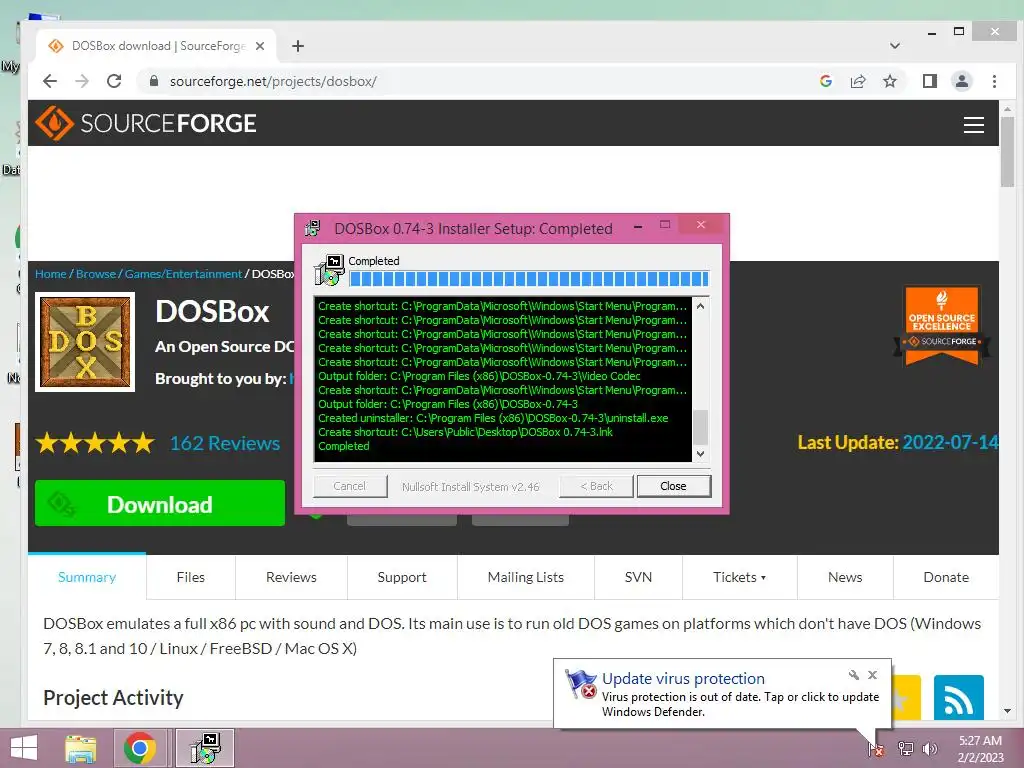Click the SourceForge logo in the header
This screenshot has width=1024, height=768.
[146, 123]
